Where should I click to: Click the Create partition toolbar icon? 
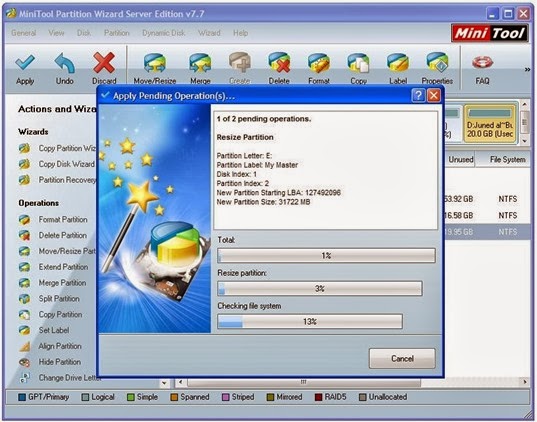coord(240,62)
